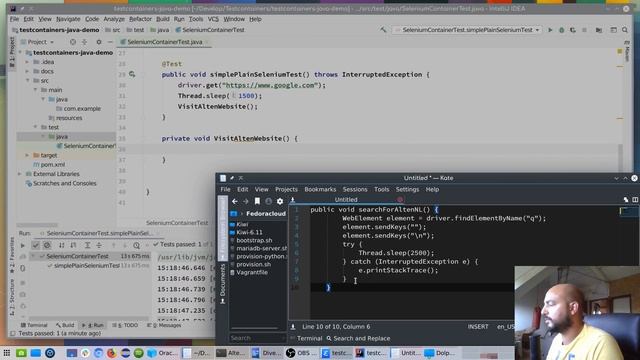
Task: Collapse the main folder in tree
Action: click(x=36, y=90)
